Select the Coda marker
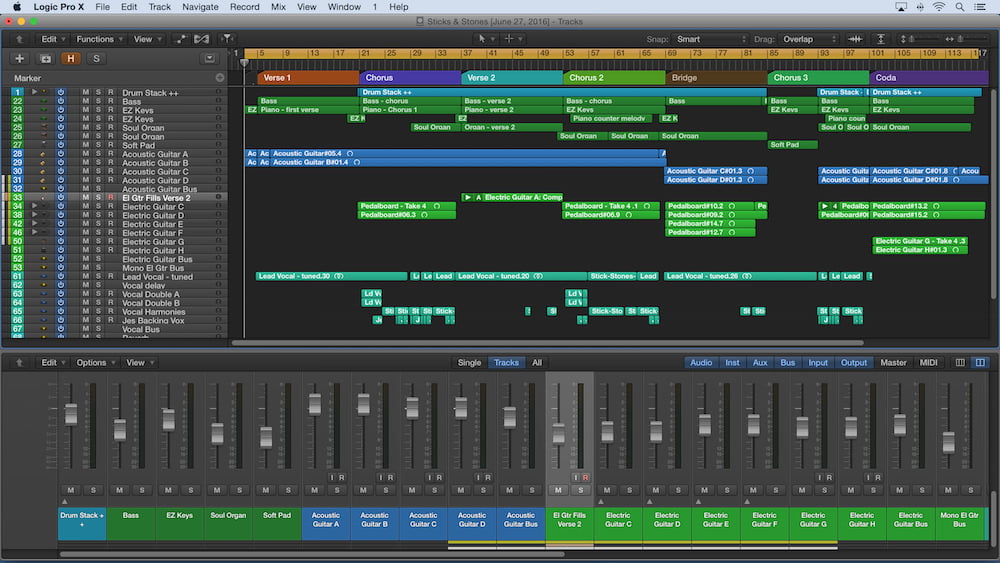 coord(929,78)
